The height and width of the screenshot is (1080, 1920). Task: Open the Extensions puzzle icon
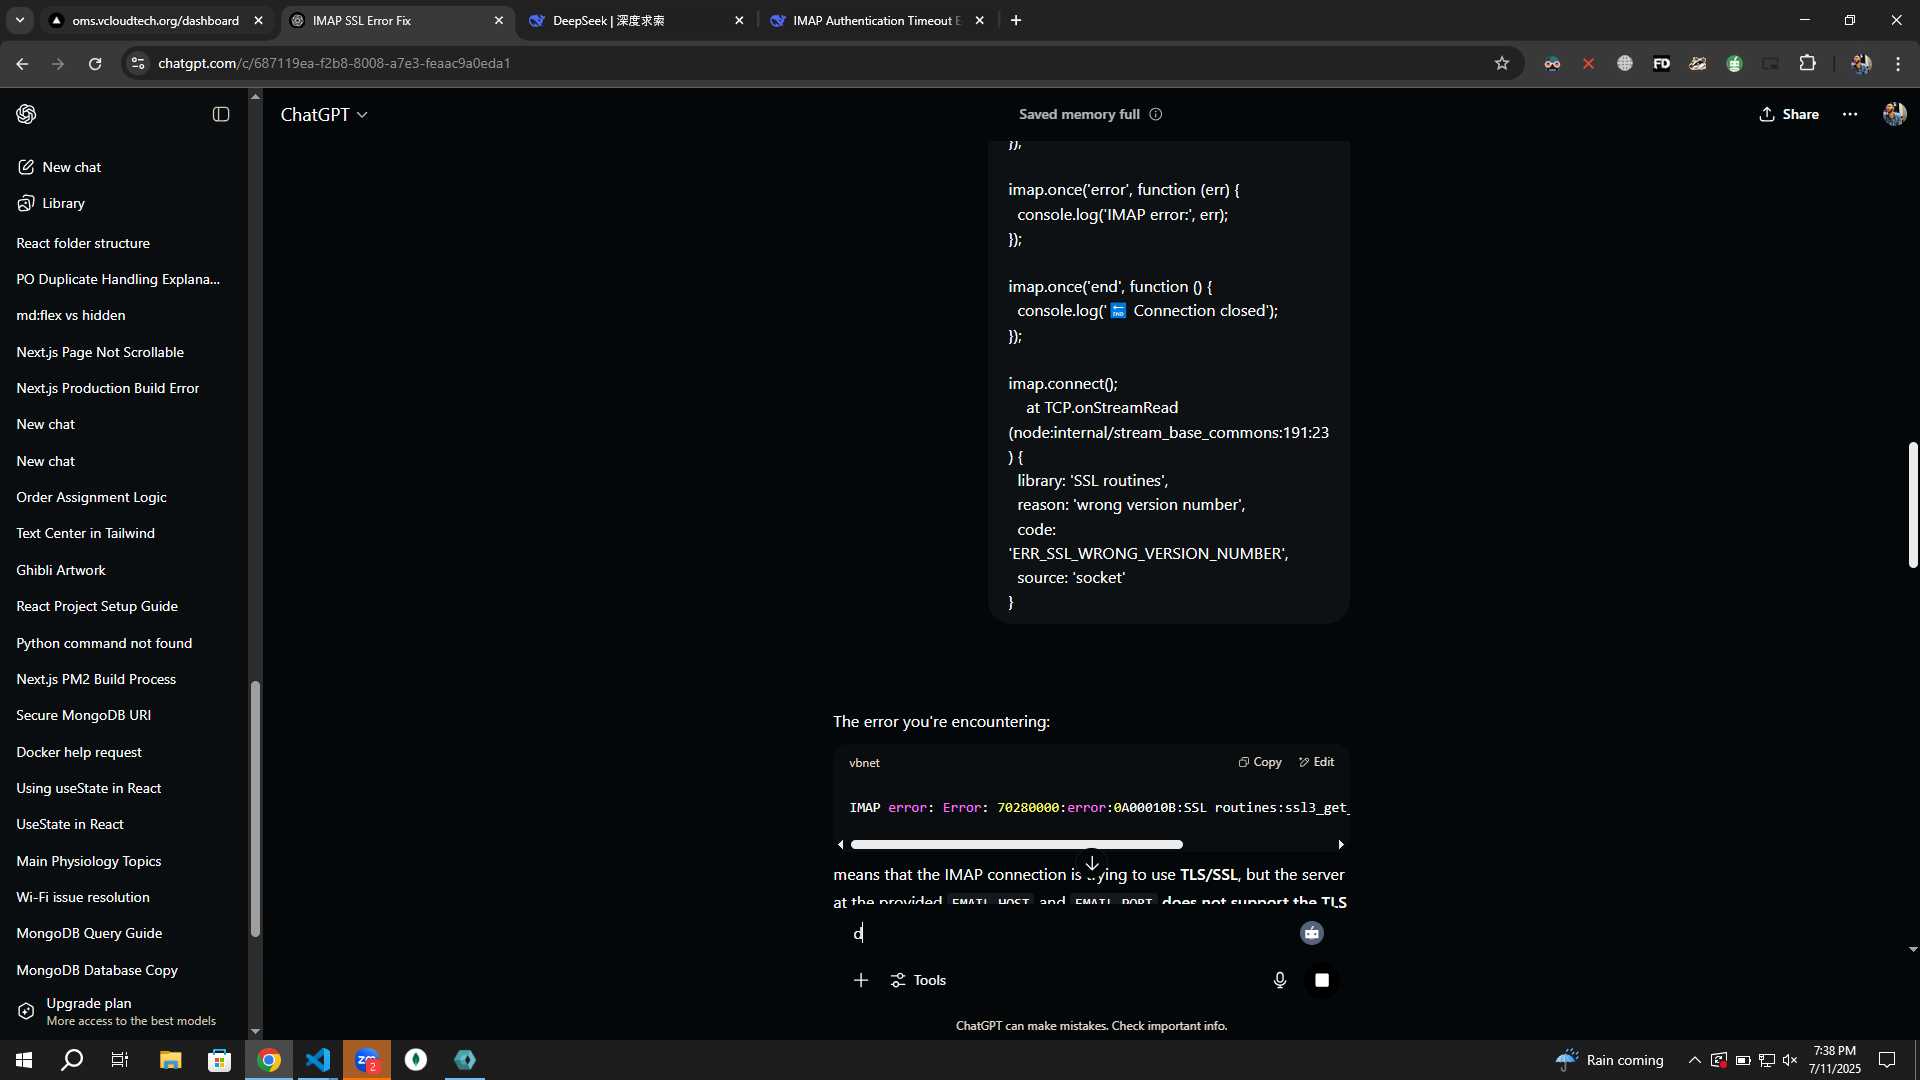click(1808, 63)
